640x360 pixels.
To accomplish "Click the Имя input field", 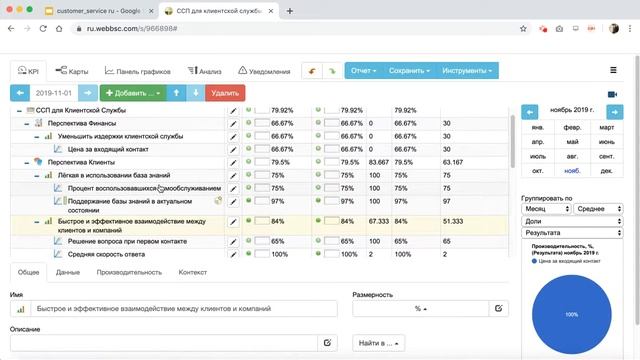I will pos(184,309).
